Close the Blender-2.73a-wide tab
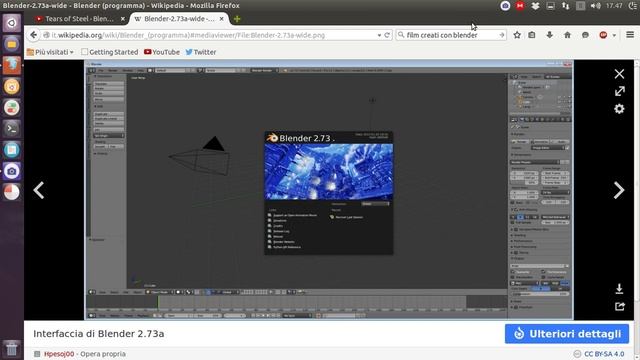Image resolution: width=640 pixels, height=360 pixels. 222,19
